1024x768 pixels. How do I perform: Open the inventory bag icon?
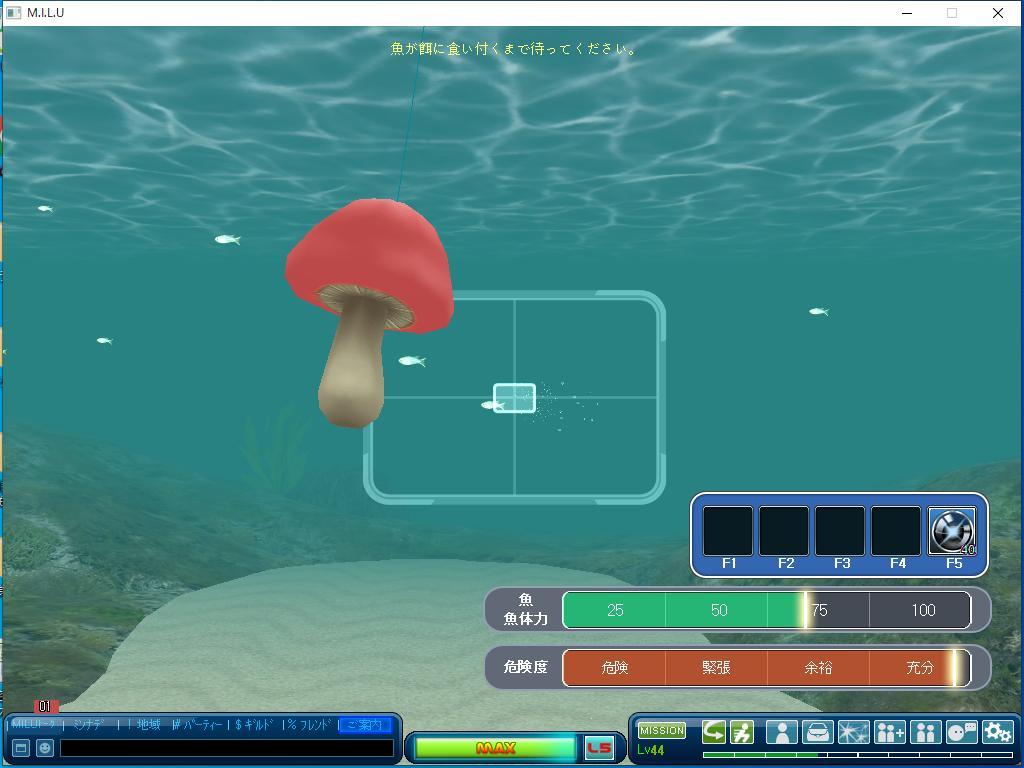click(817, 732)
